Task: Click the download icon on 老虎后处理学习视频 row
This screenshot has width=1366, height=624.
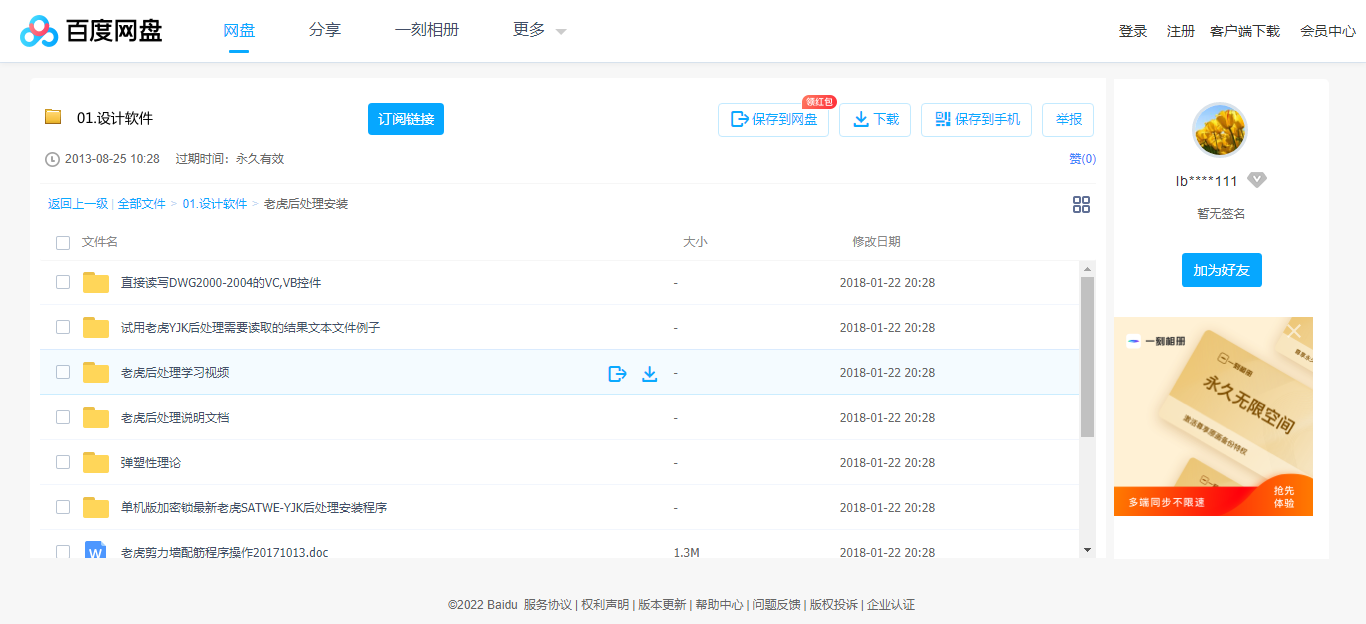Action: pyautogui.click(x=650, y=372)
